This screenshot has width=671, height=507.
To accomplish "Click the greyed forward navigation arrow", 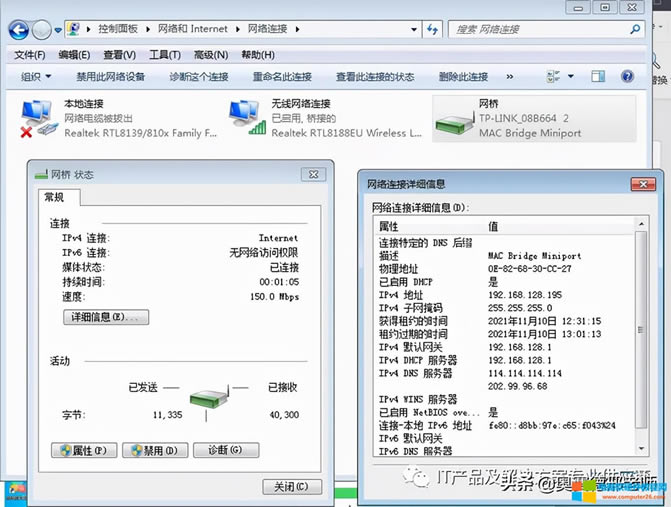I will click(42, 30).
